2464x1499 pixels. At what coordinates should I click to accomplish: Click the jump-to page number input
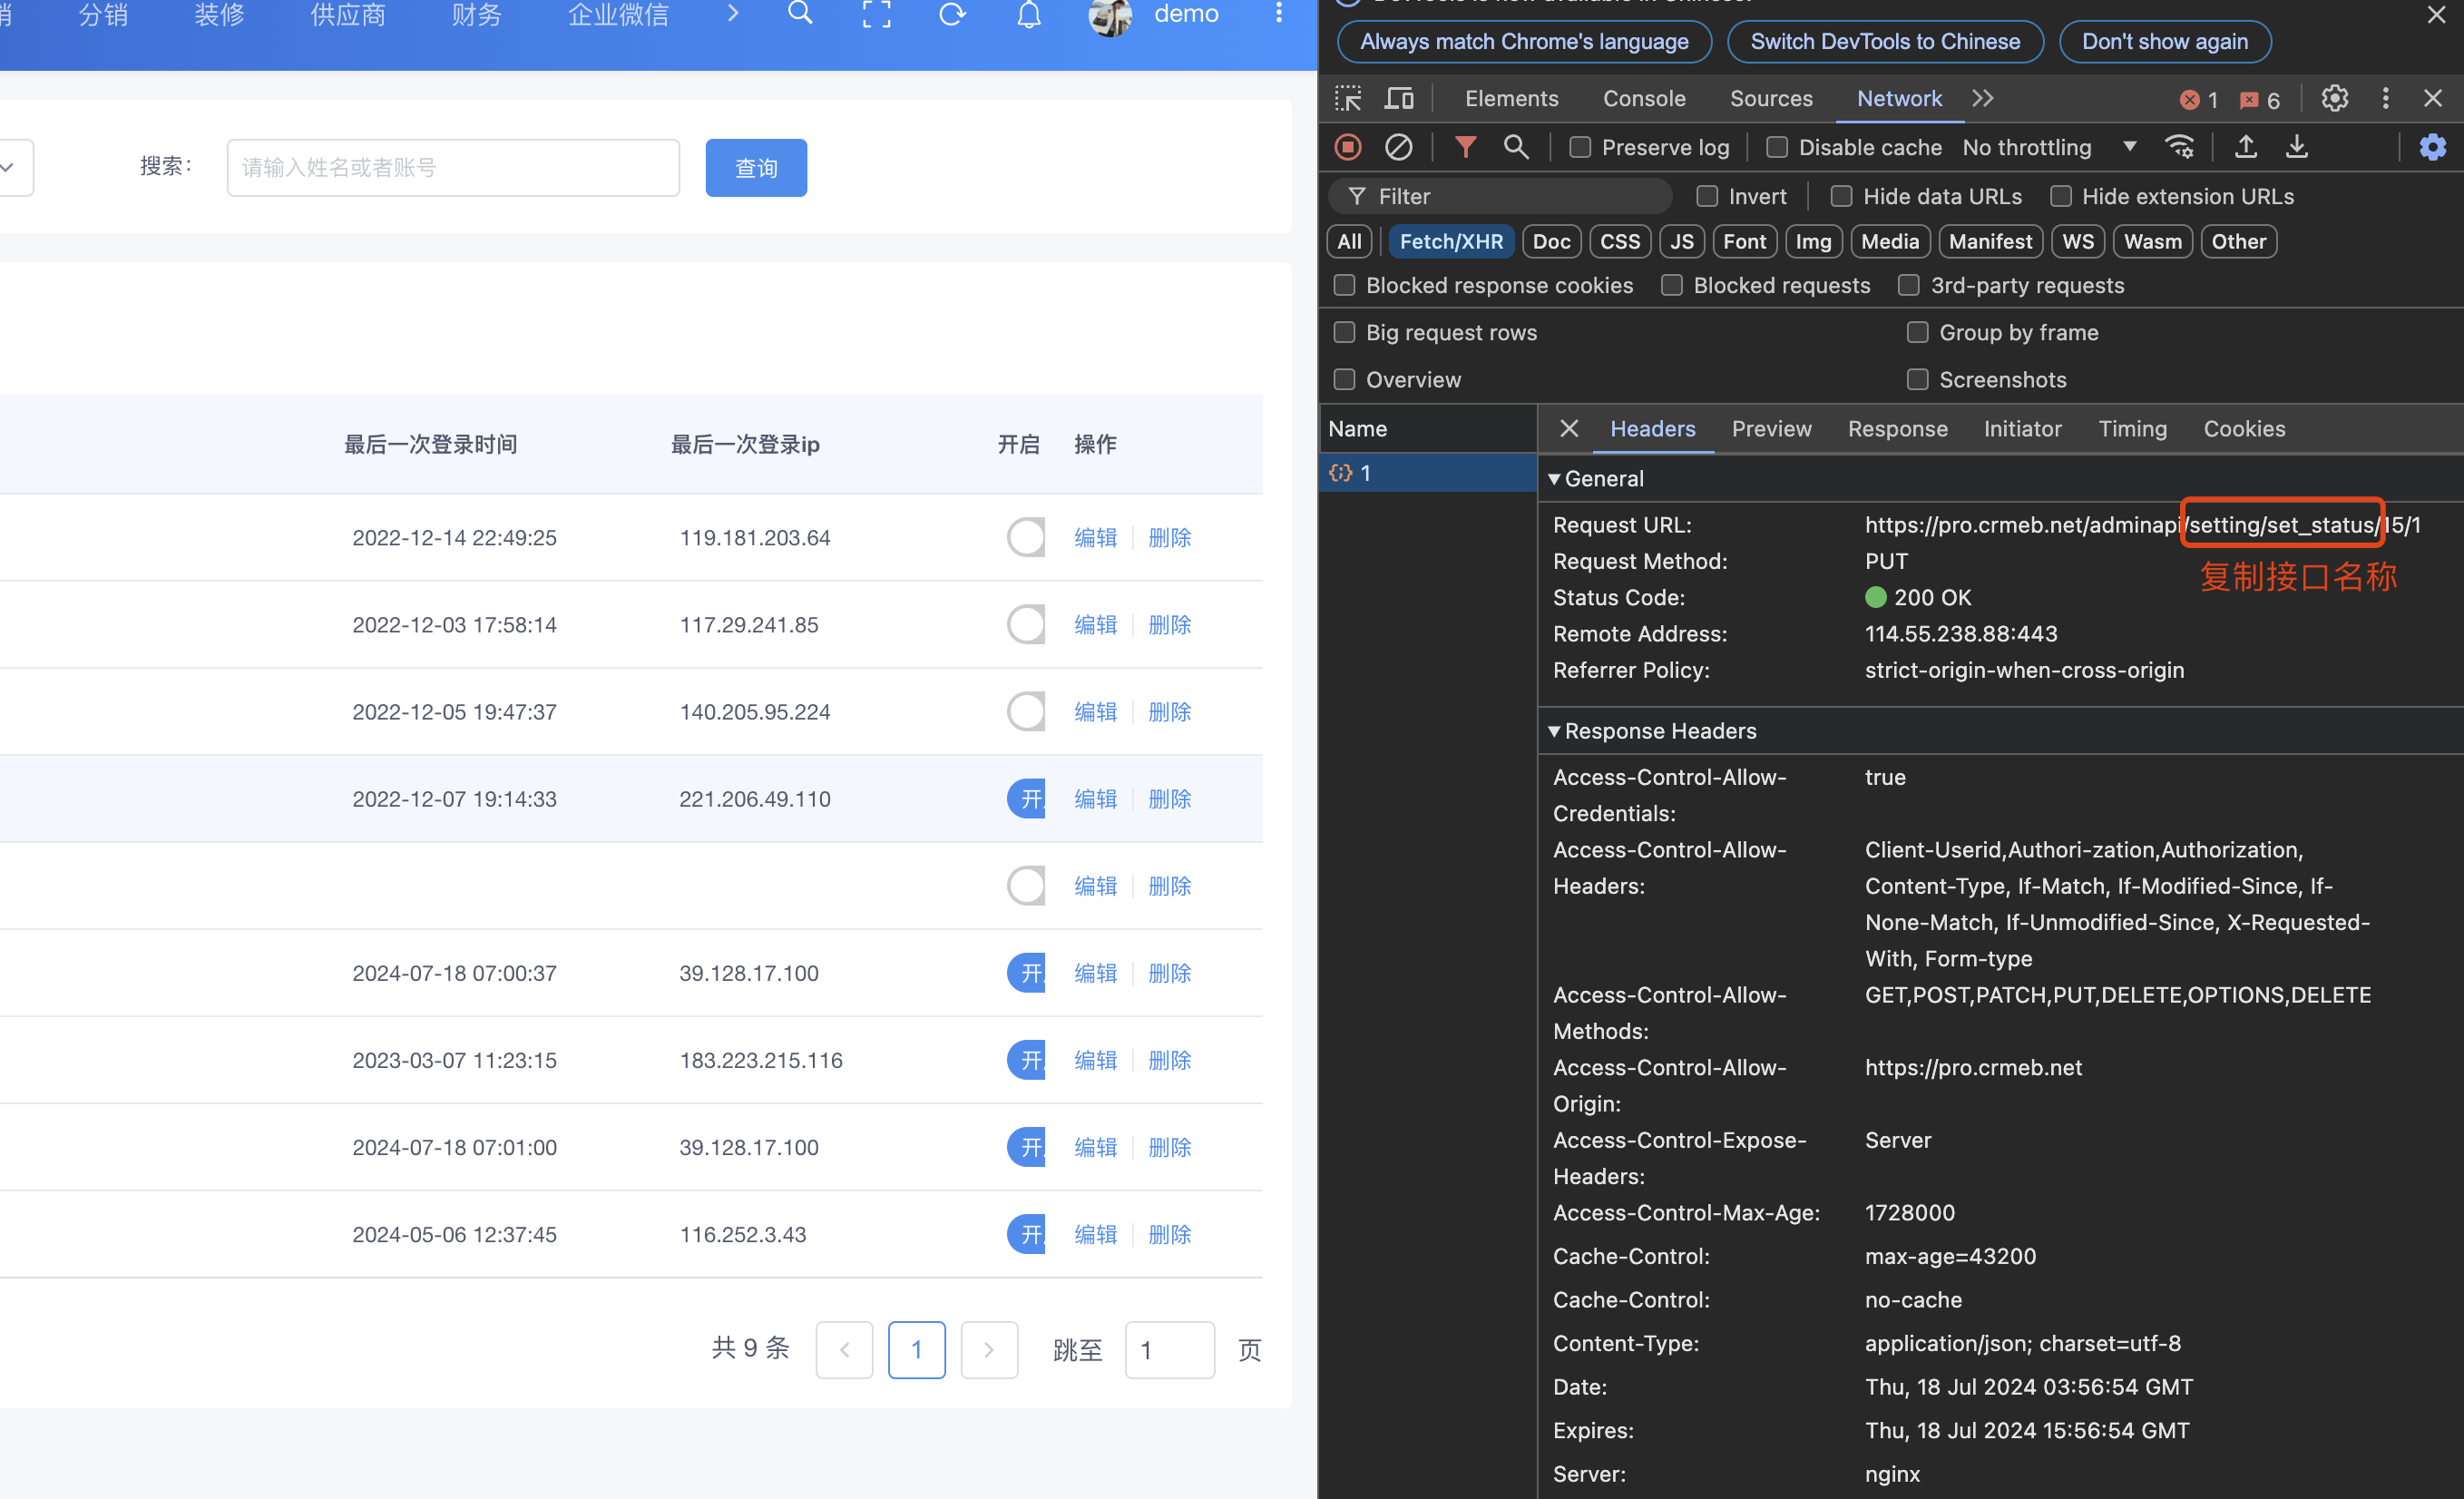1169,1350
